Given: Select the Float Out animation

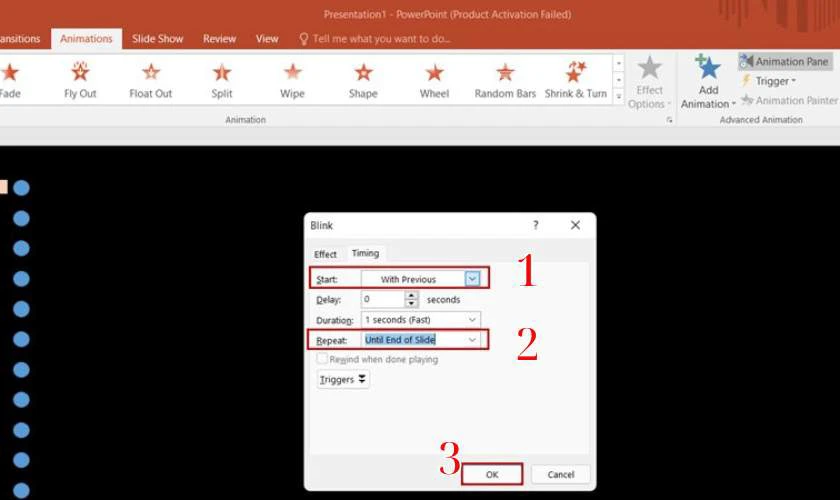Looking at the screenshot, I should pyautogui.click(x=151, y=80).
